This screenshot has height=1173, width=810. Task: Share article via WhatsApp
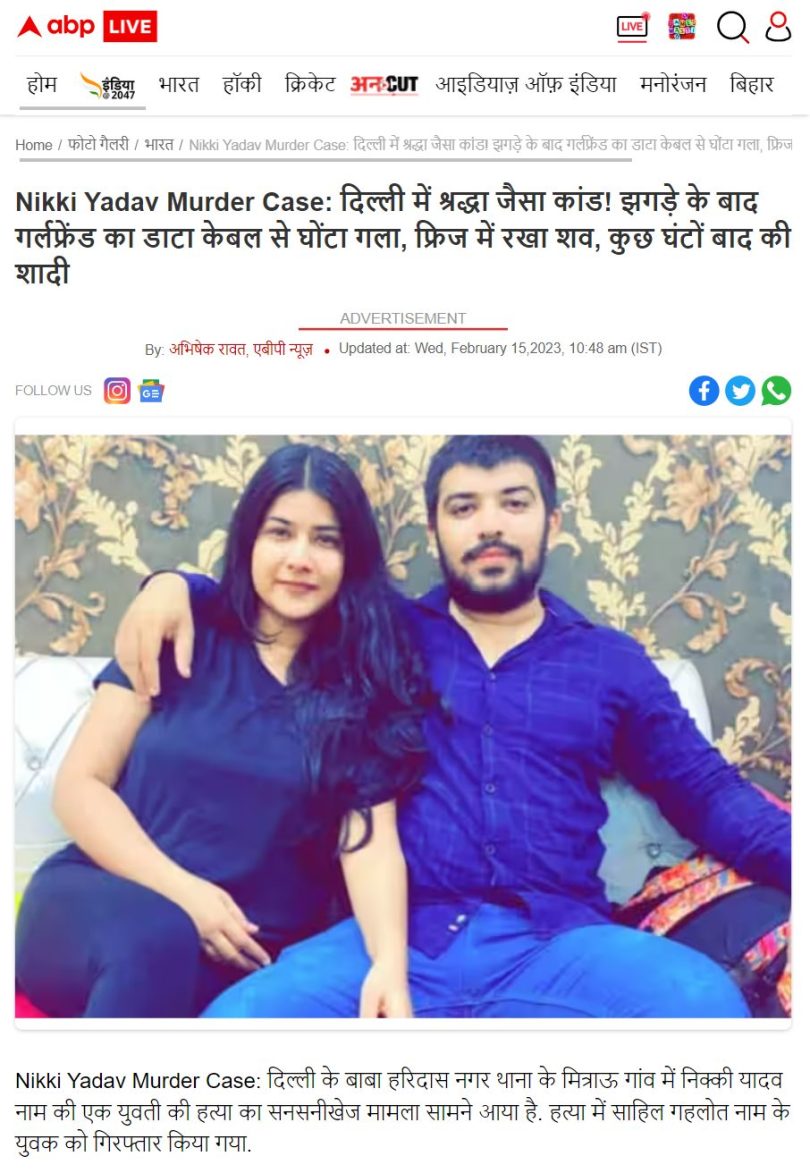[776, 391]
